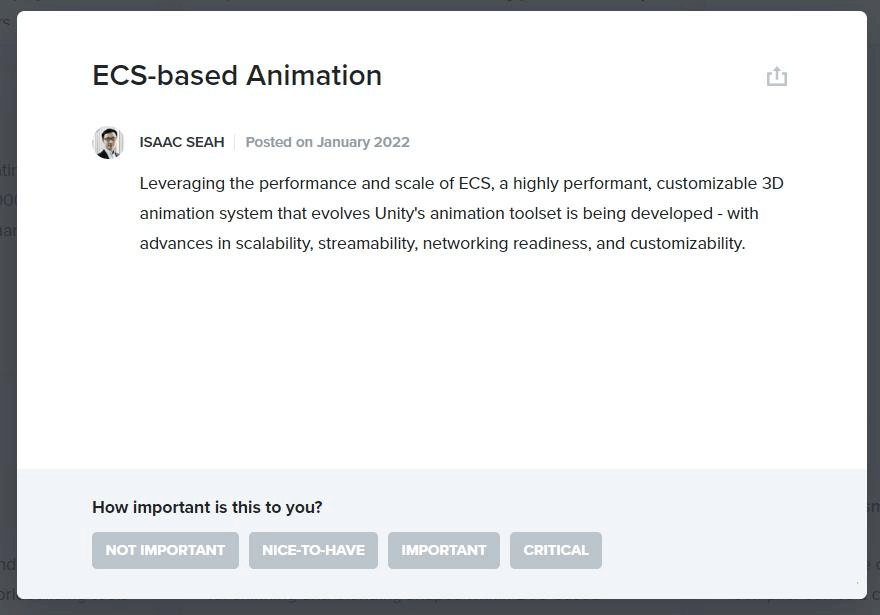Rate the feature as Not Important
The image size is (880, 615).
coord(166,550)
